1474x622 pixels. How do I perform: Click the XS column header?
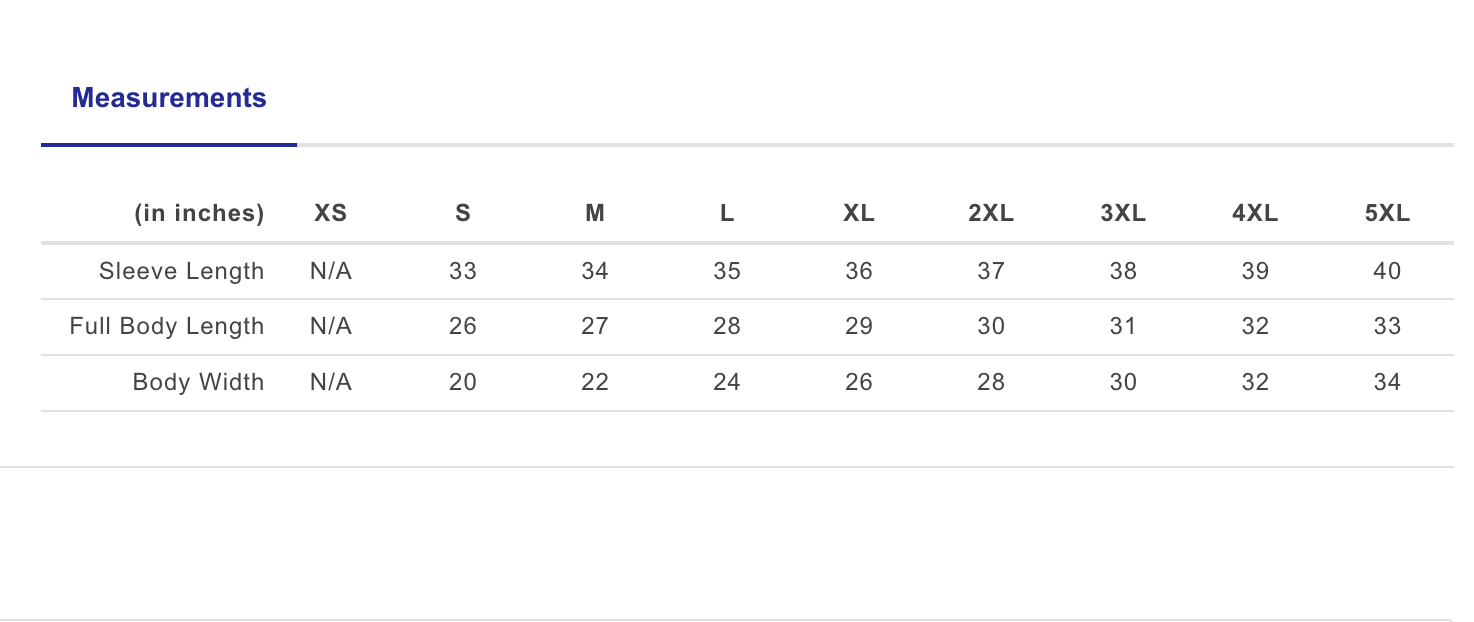pyautogui.click(x=330, y=213)
